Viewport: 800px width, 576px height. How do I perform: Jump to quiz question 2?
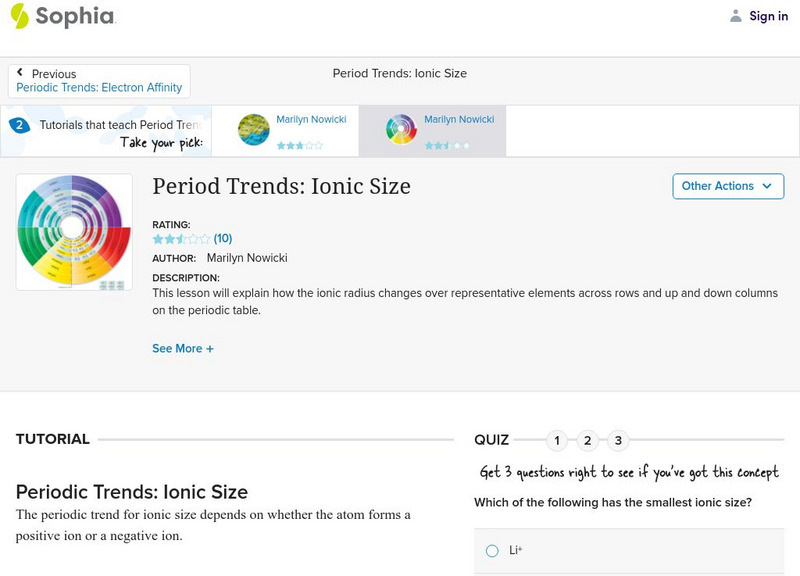tap(588, 440)
